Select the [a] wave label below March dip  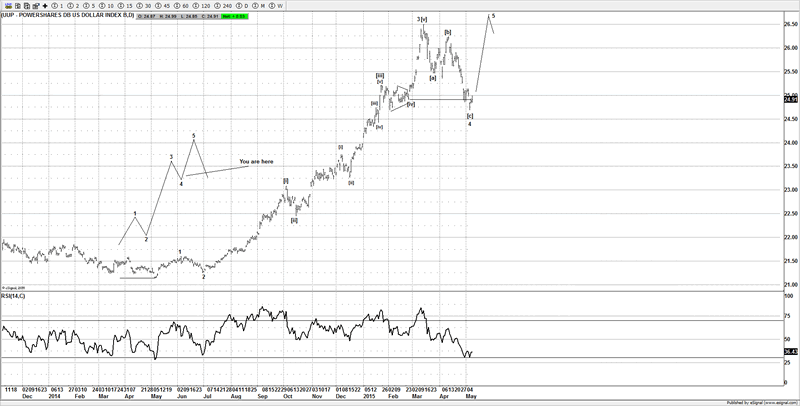433,78
